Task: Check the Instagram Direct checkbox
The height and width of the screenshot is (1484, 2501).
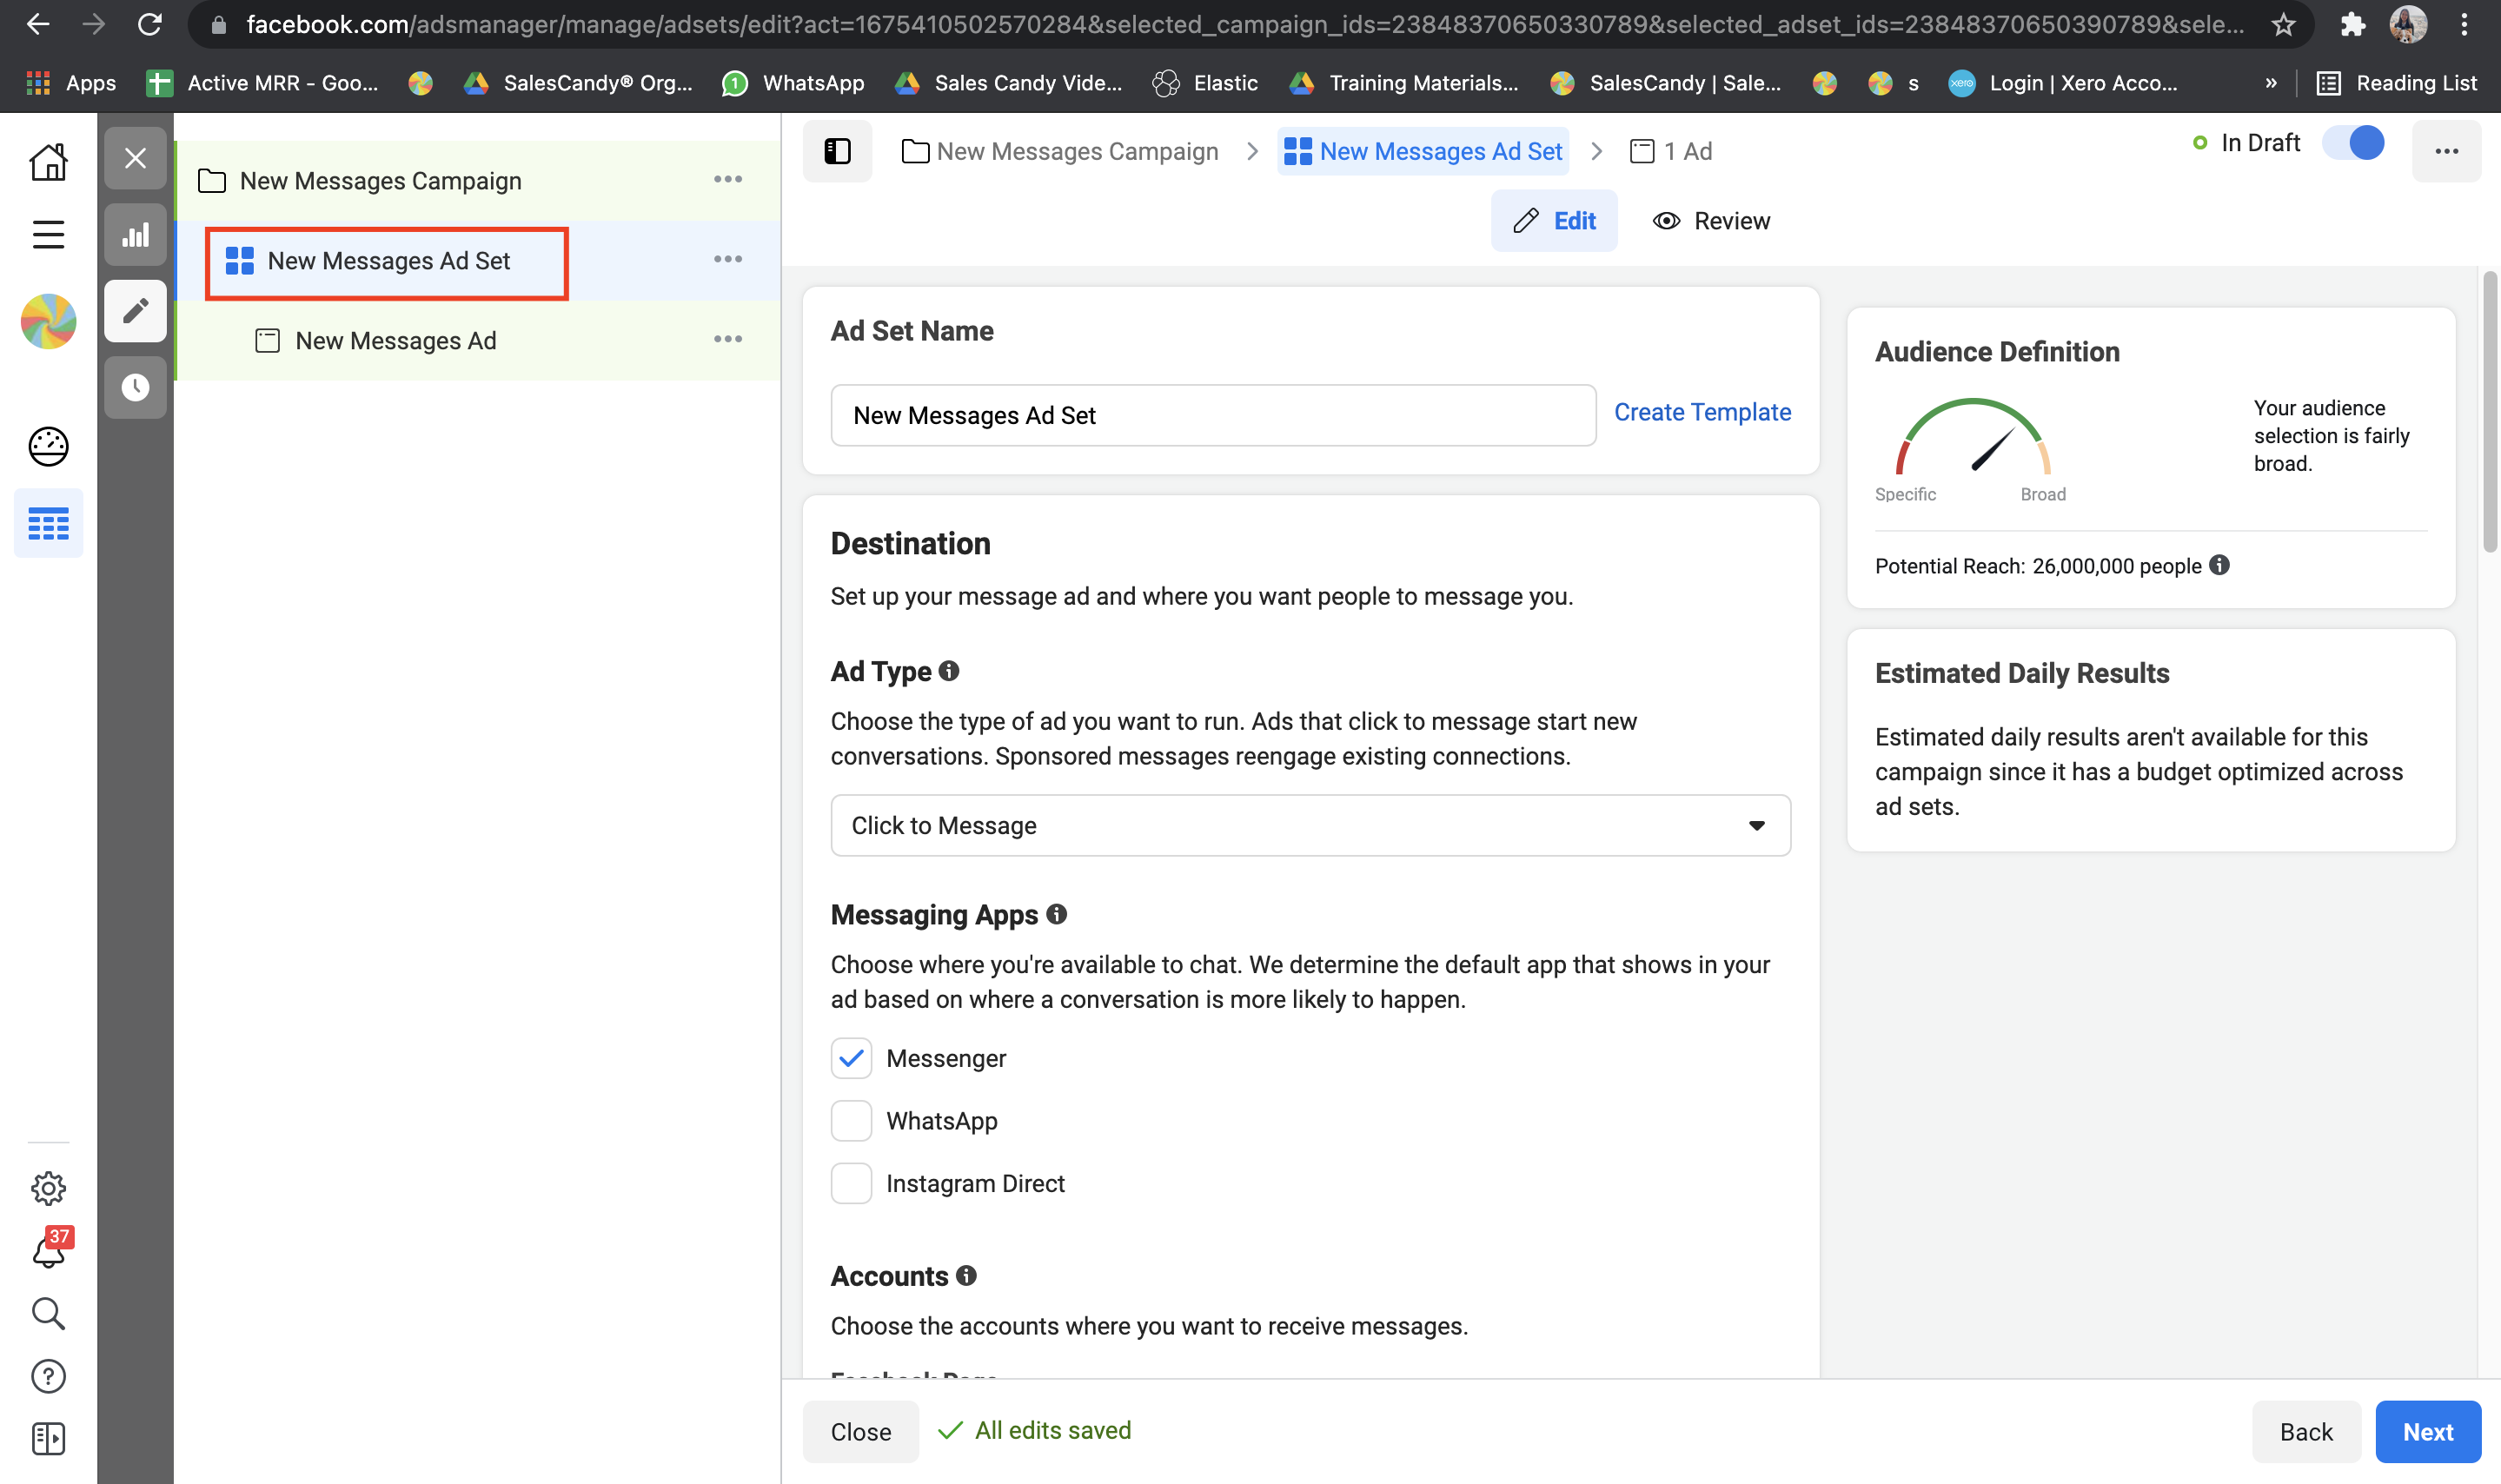Action: pyautogui.click(x=851, y=1183)
